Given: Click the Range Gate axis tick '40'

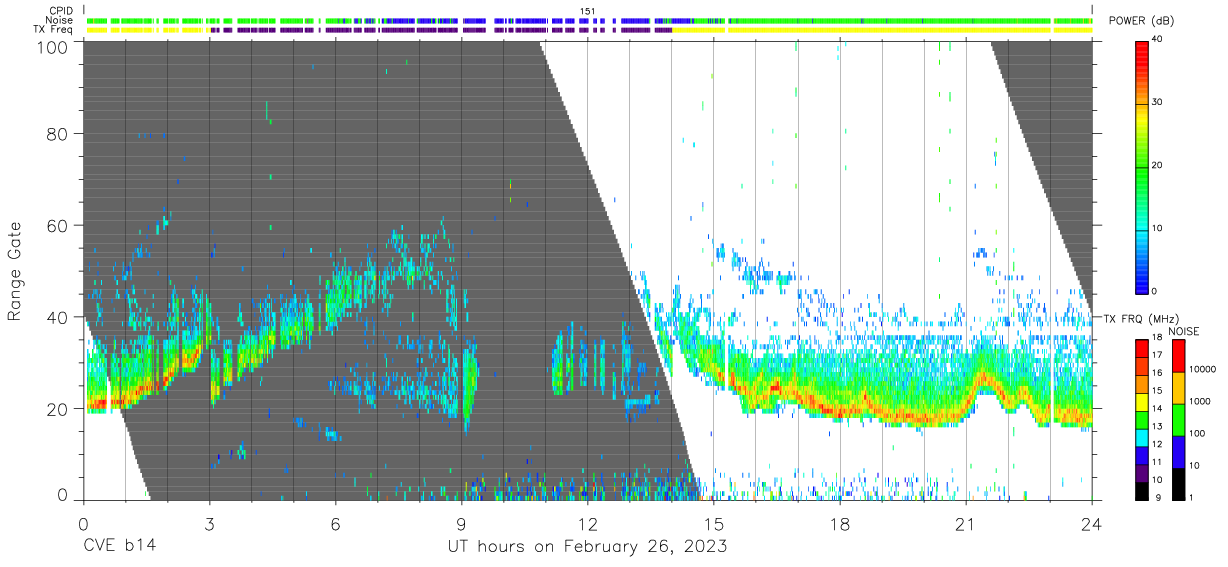Looking at the screenshot, I should [x=59, y=317].
